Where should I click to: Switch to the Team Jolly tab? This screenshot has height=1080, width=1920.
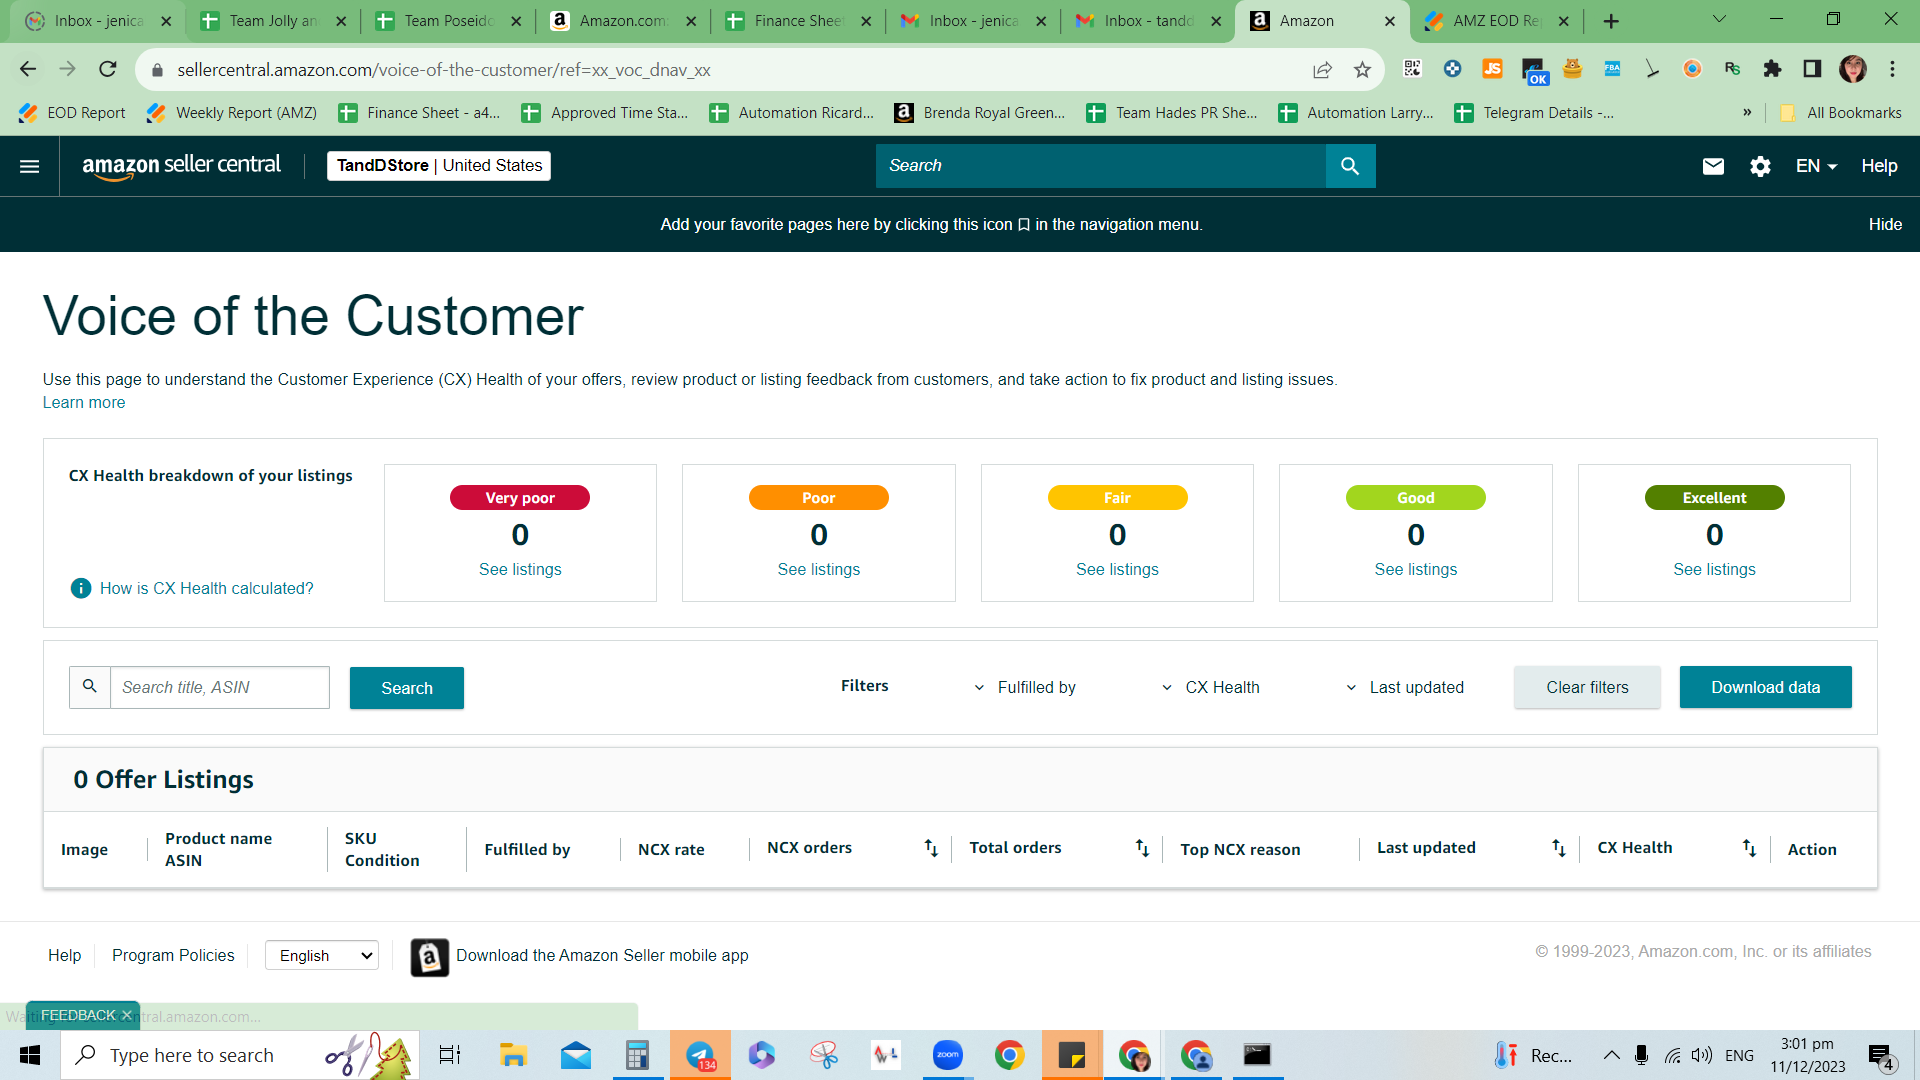(x=272, y=21)
